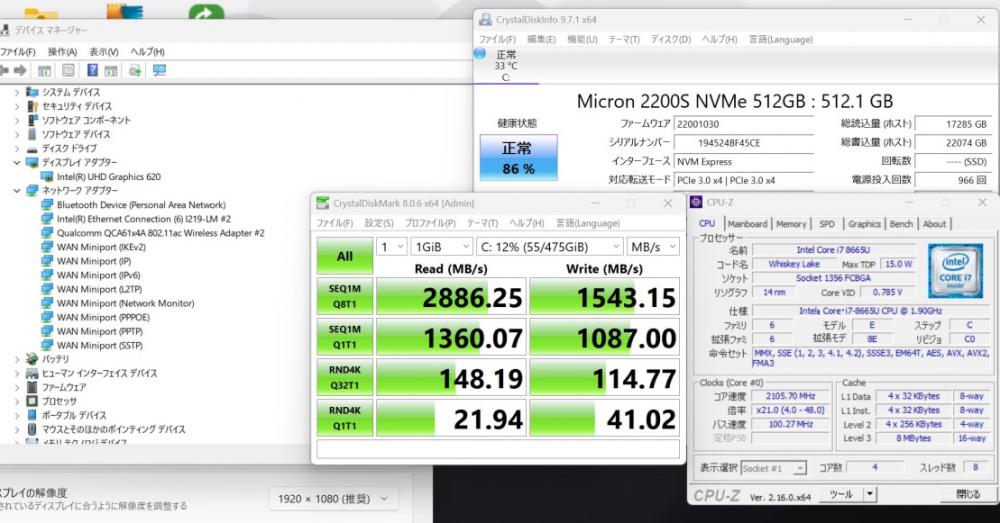Select WAN Miniport (Network Monitor) entry
This screenshot has height=523, width=1000.
pyautogui.click(x=126, y=303)
